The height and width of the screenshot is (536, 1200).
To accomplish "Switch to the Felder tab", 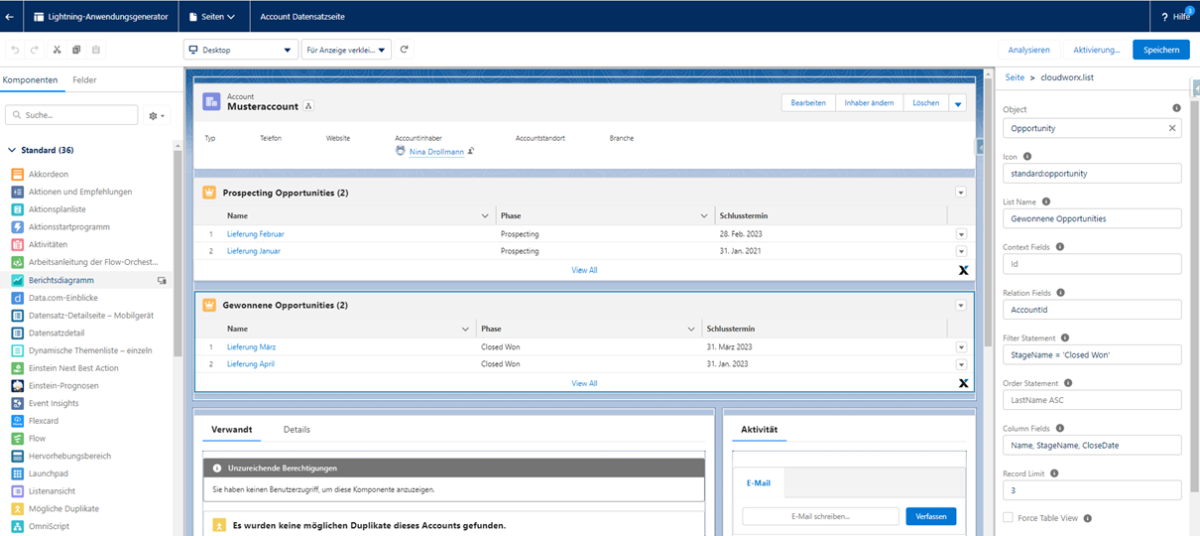I will tap(85, 80).
